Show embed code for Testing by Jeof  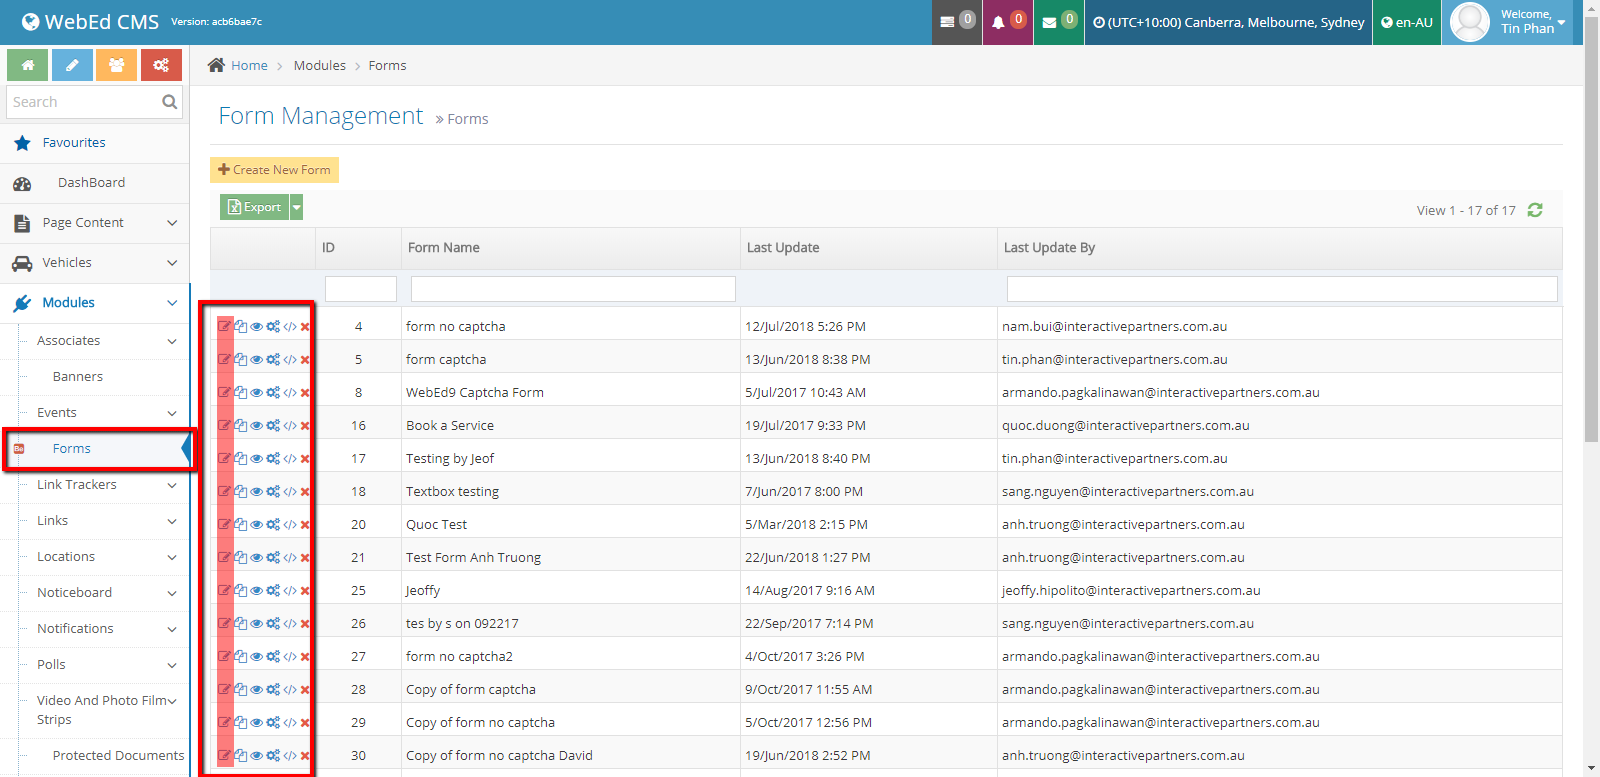[290, 459]
